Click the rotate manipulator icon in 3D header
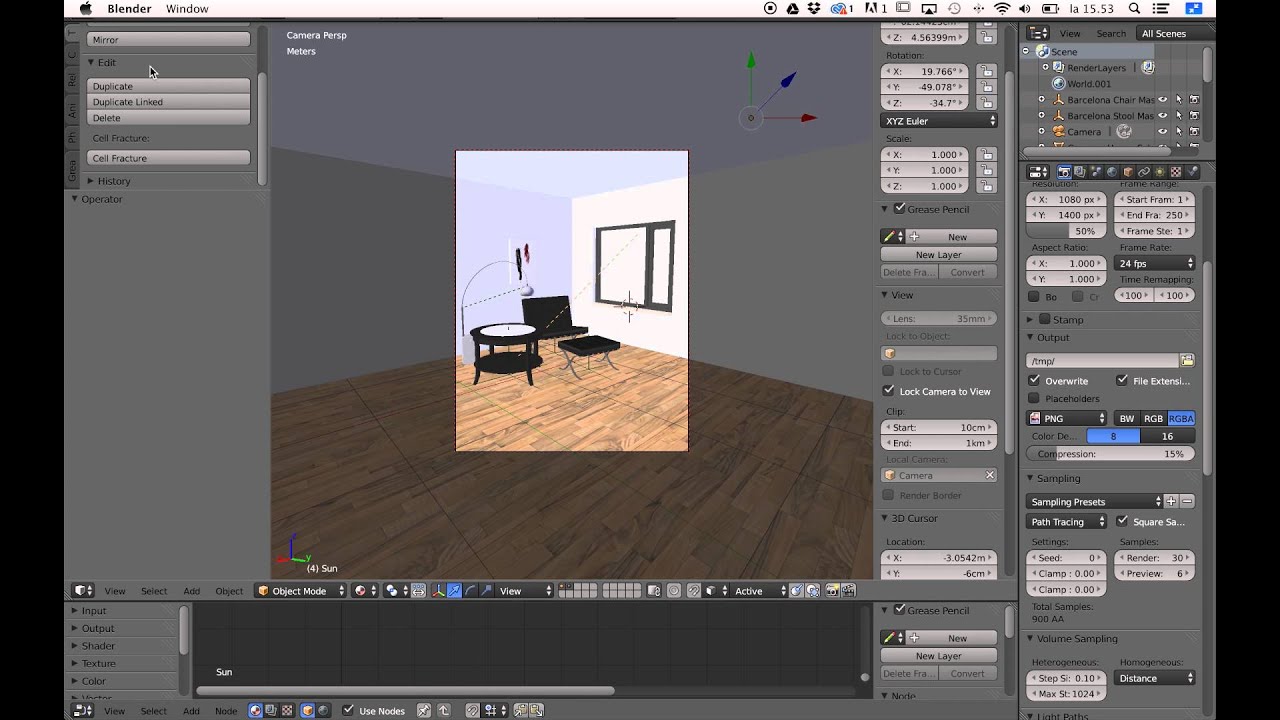The image size is (1280, 720). point(471,591)
